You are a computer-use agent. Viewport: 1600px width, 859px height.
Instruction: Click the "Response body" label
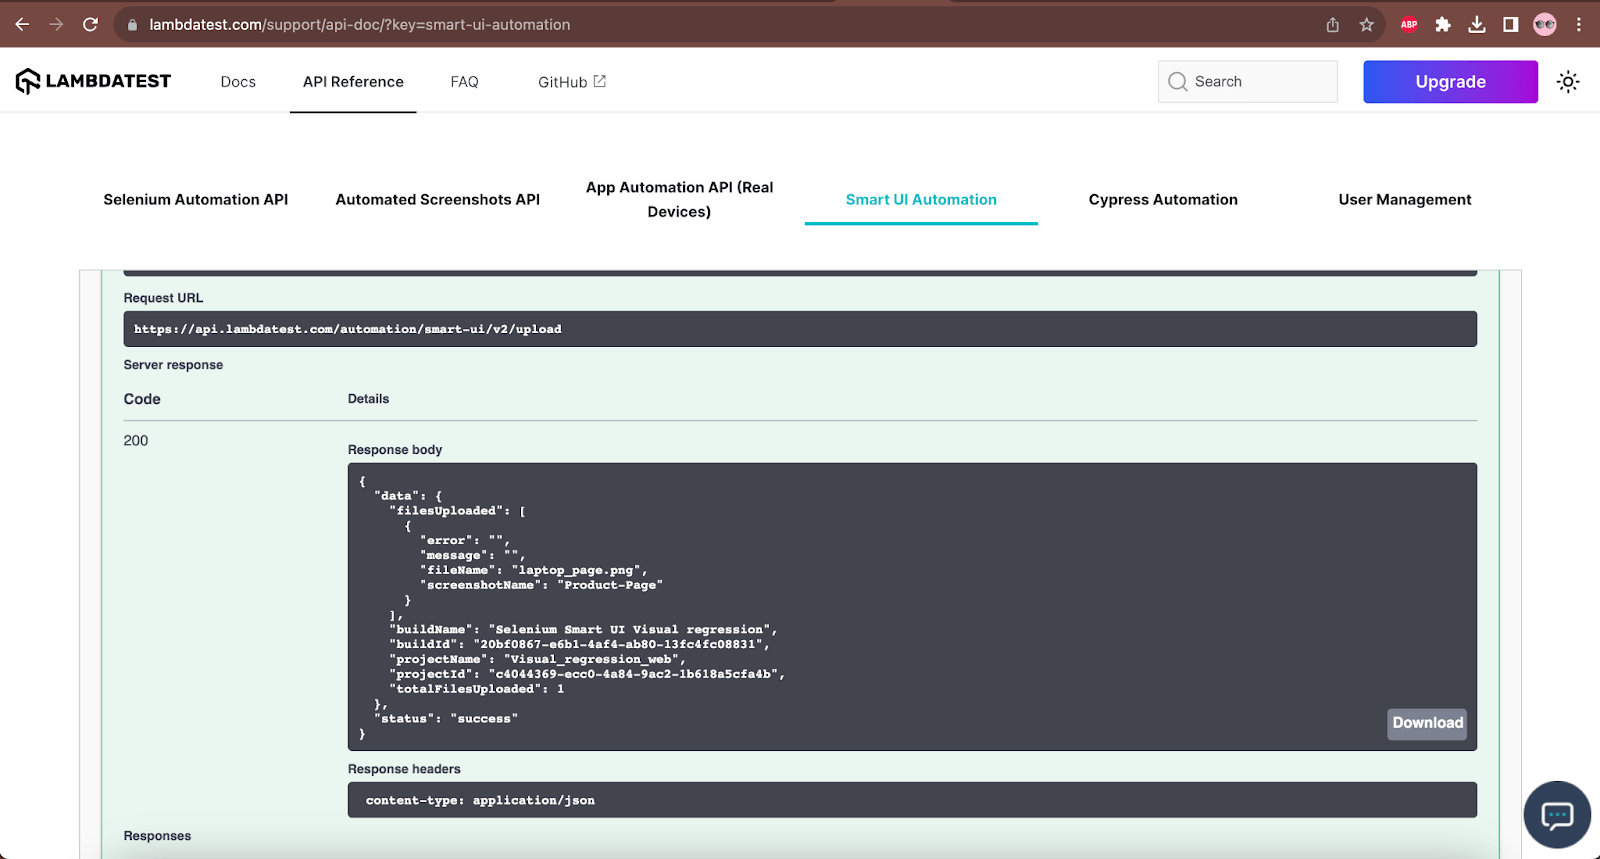pos(395,450)
